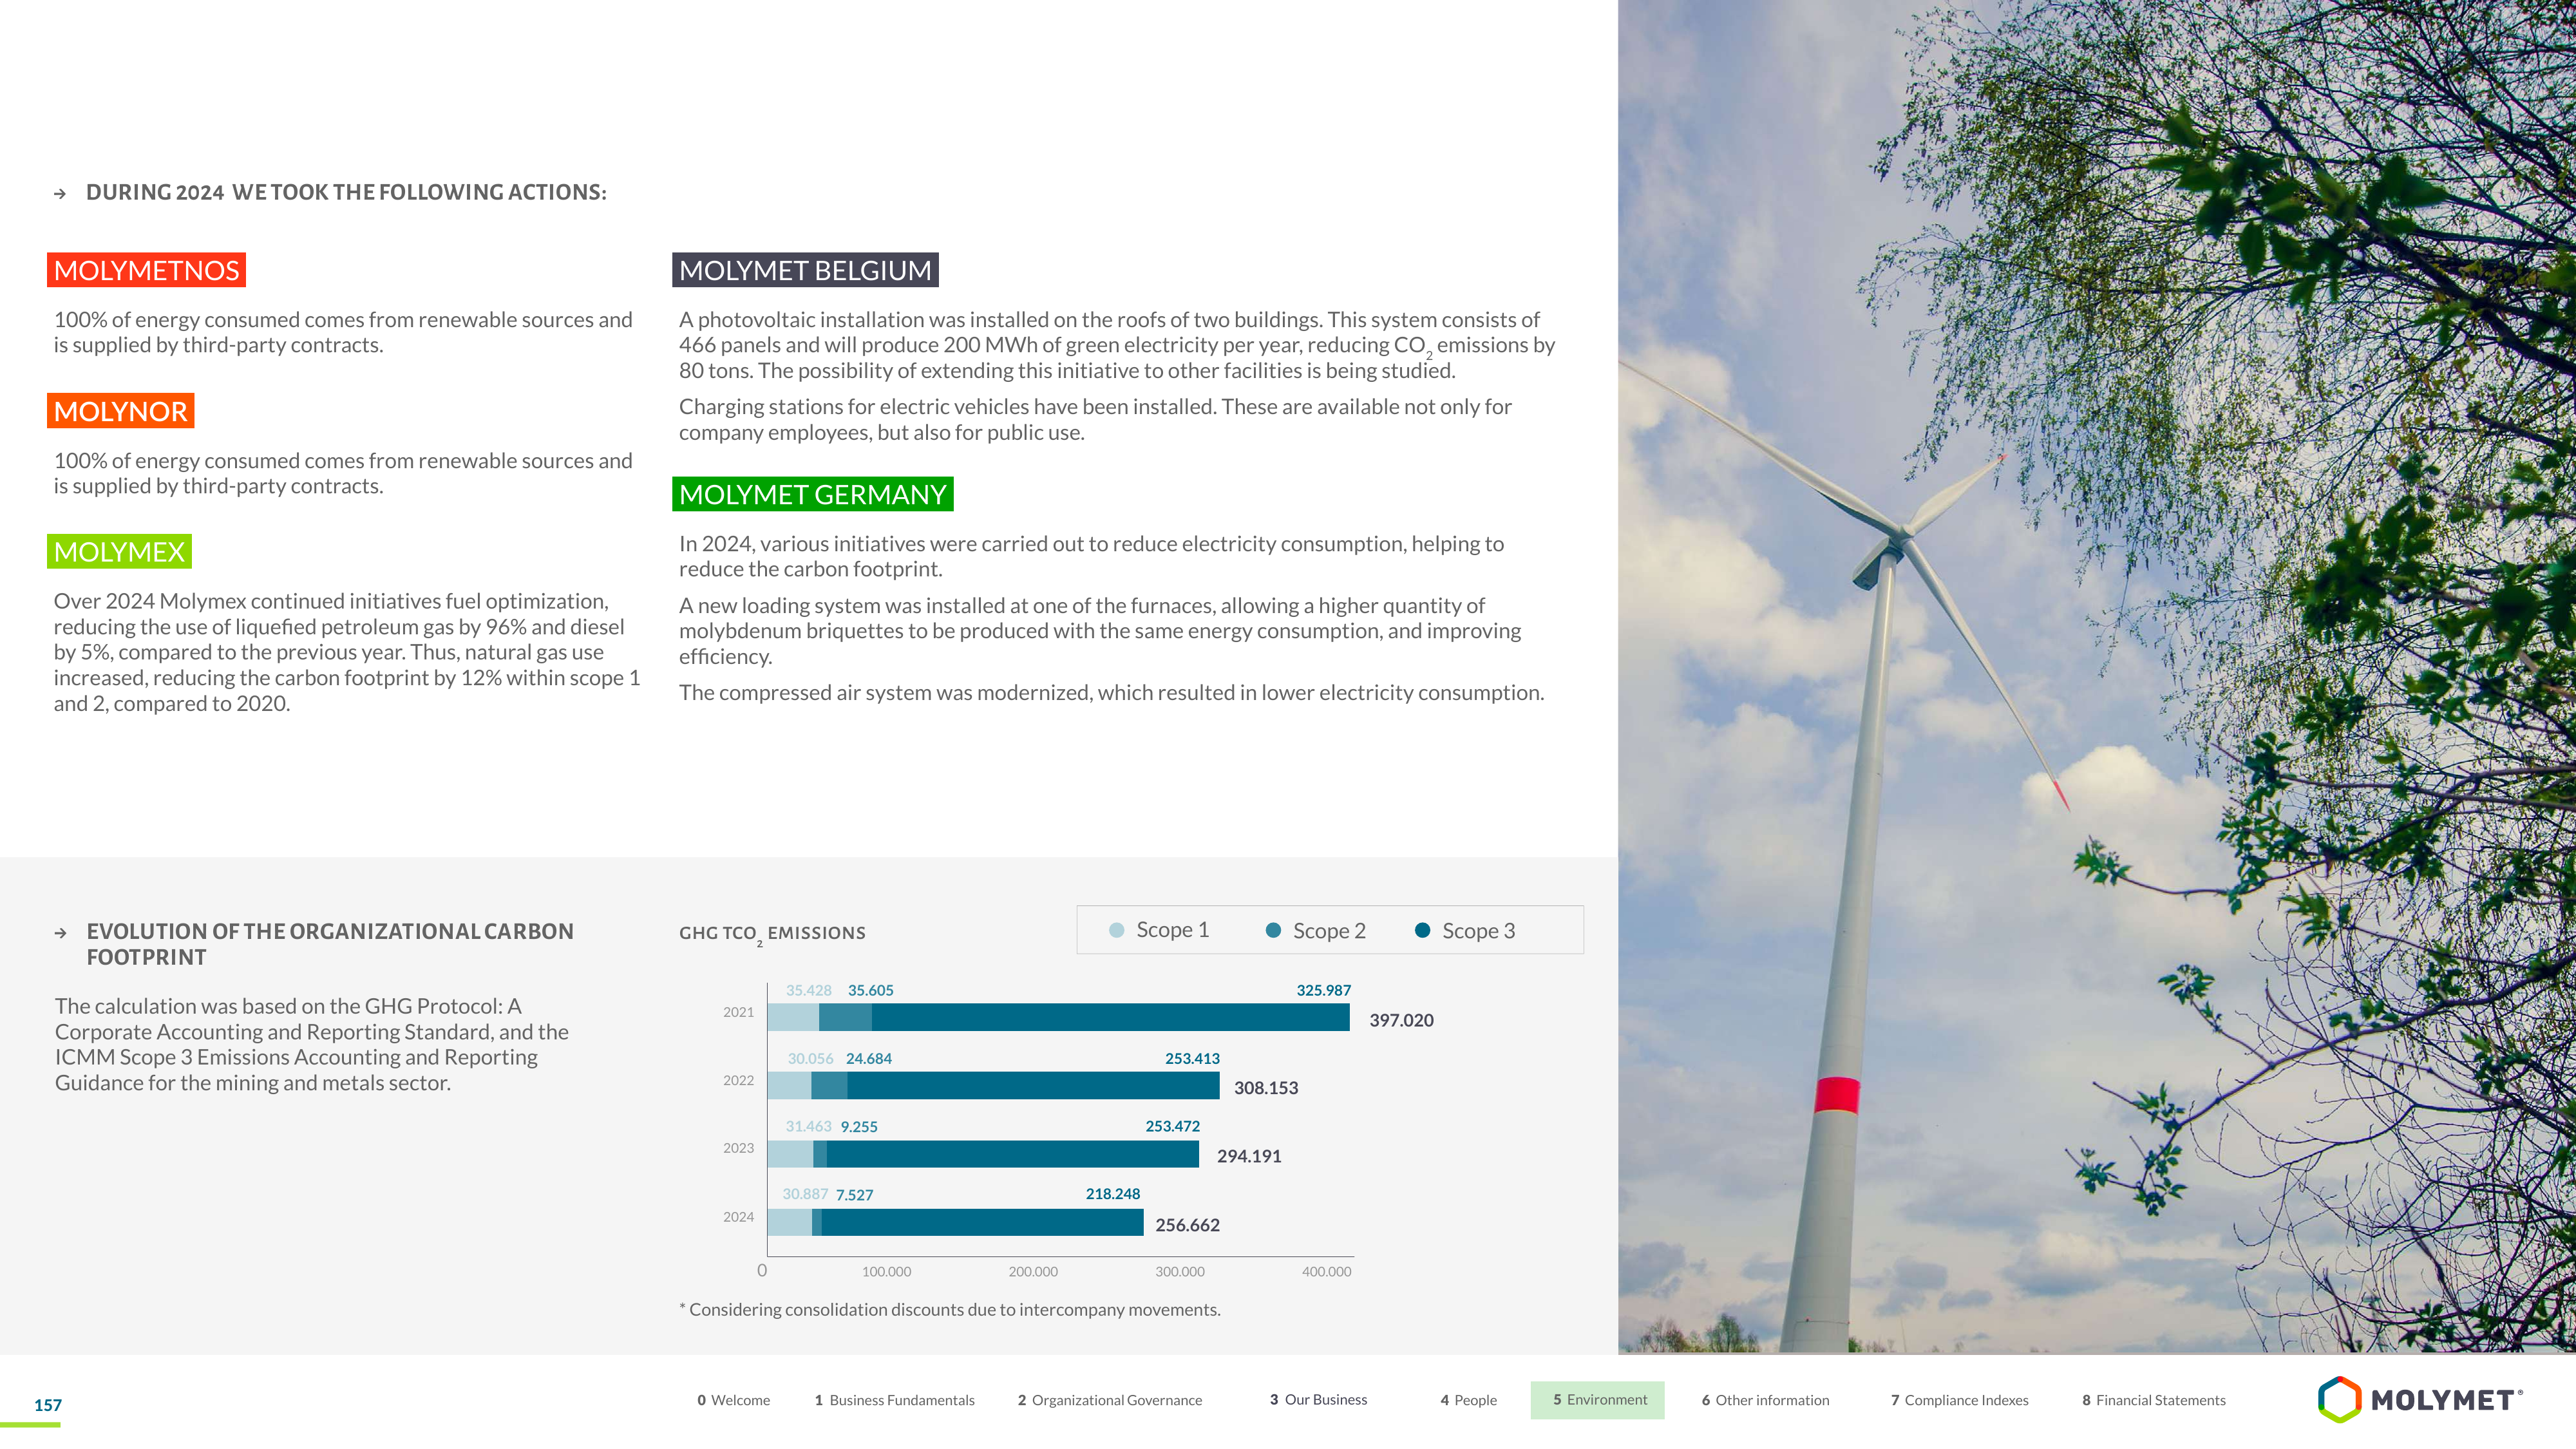The image size is (2576, 1449).
Task: Click the 2021 Scope 2 bar segment
Action: click(x=845, y=1017)
